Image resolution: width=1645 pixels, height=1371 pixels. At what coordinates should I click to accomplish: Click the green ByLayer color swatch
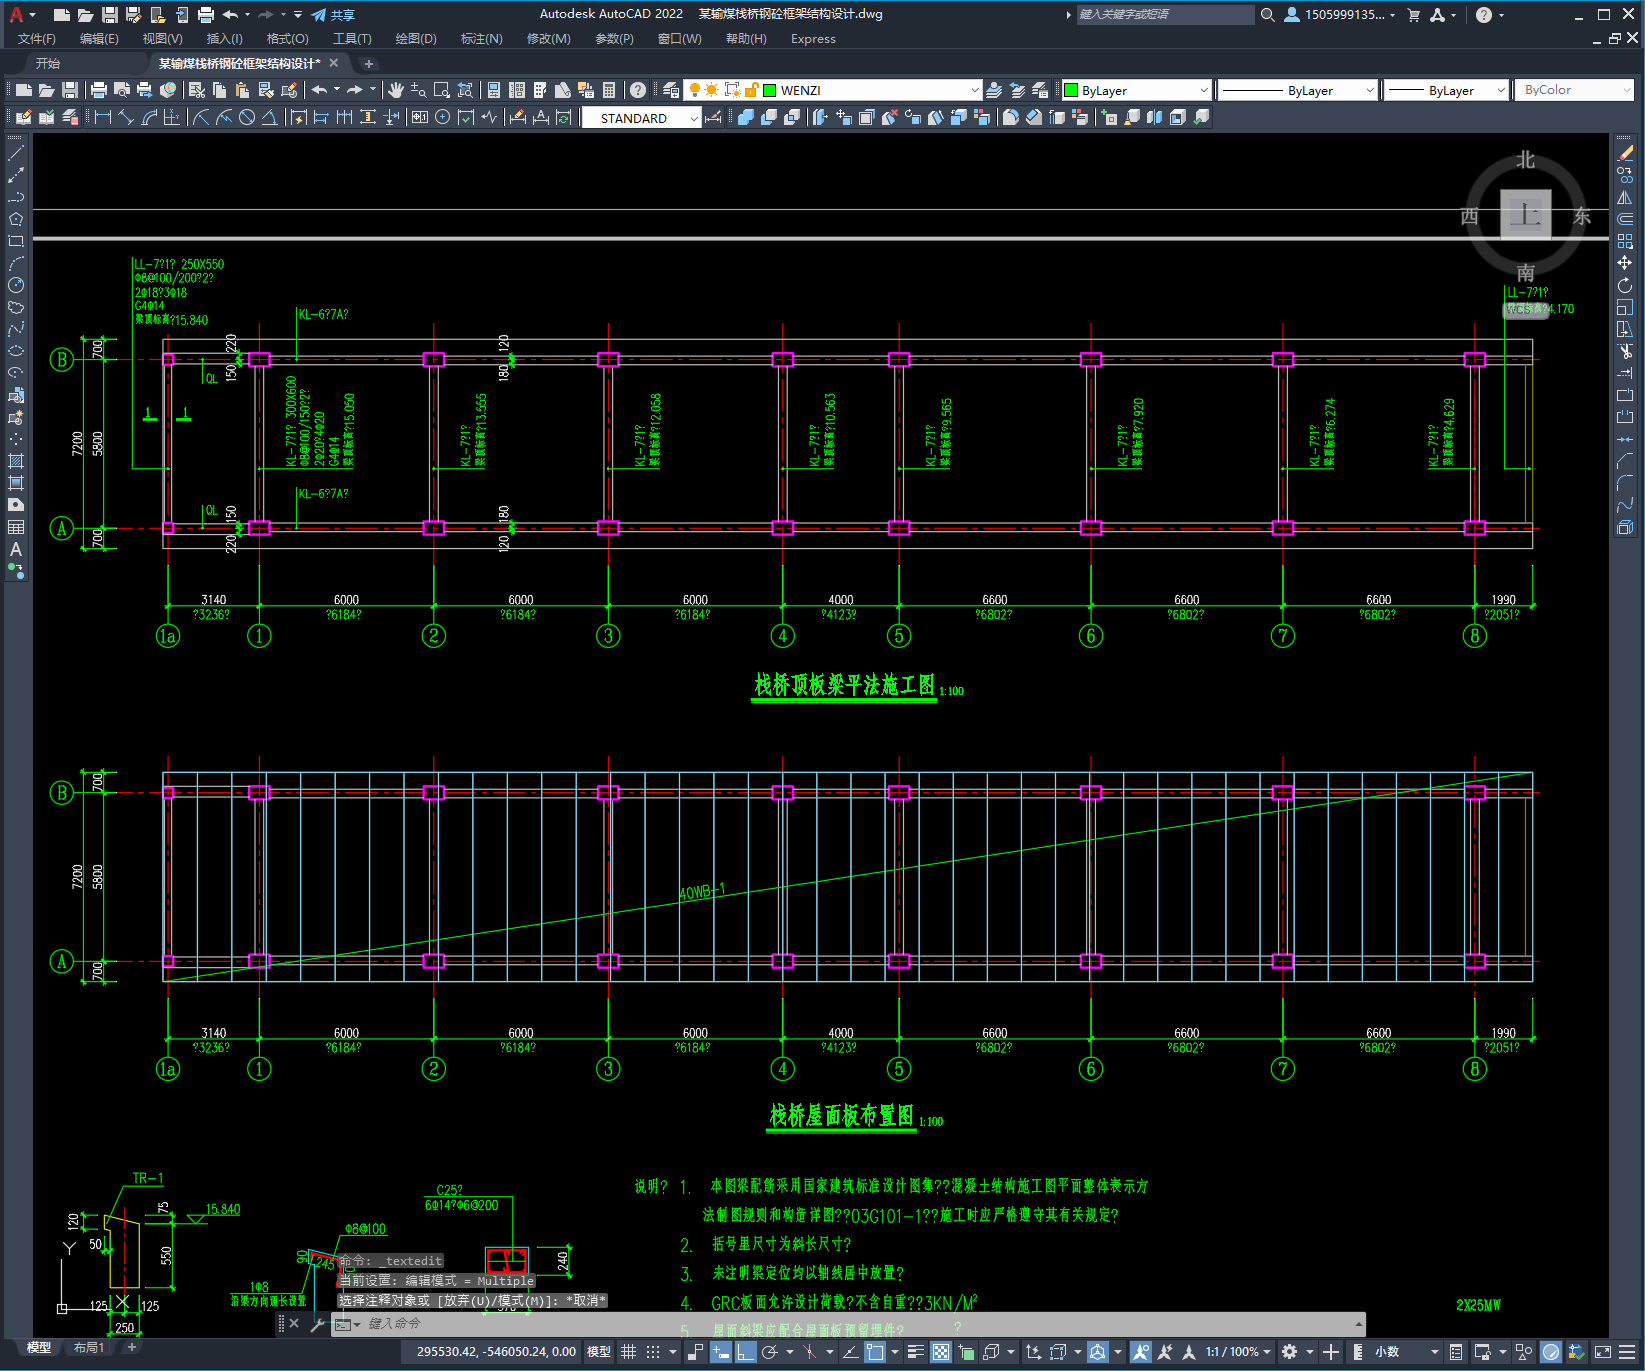(x=1071, y=90)
